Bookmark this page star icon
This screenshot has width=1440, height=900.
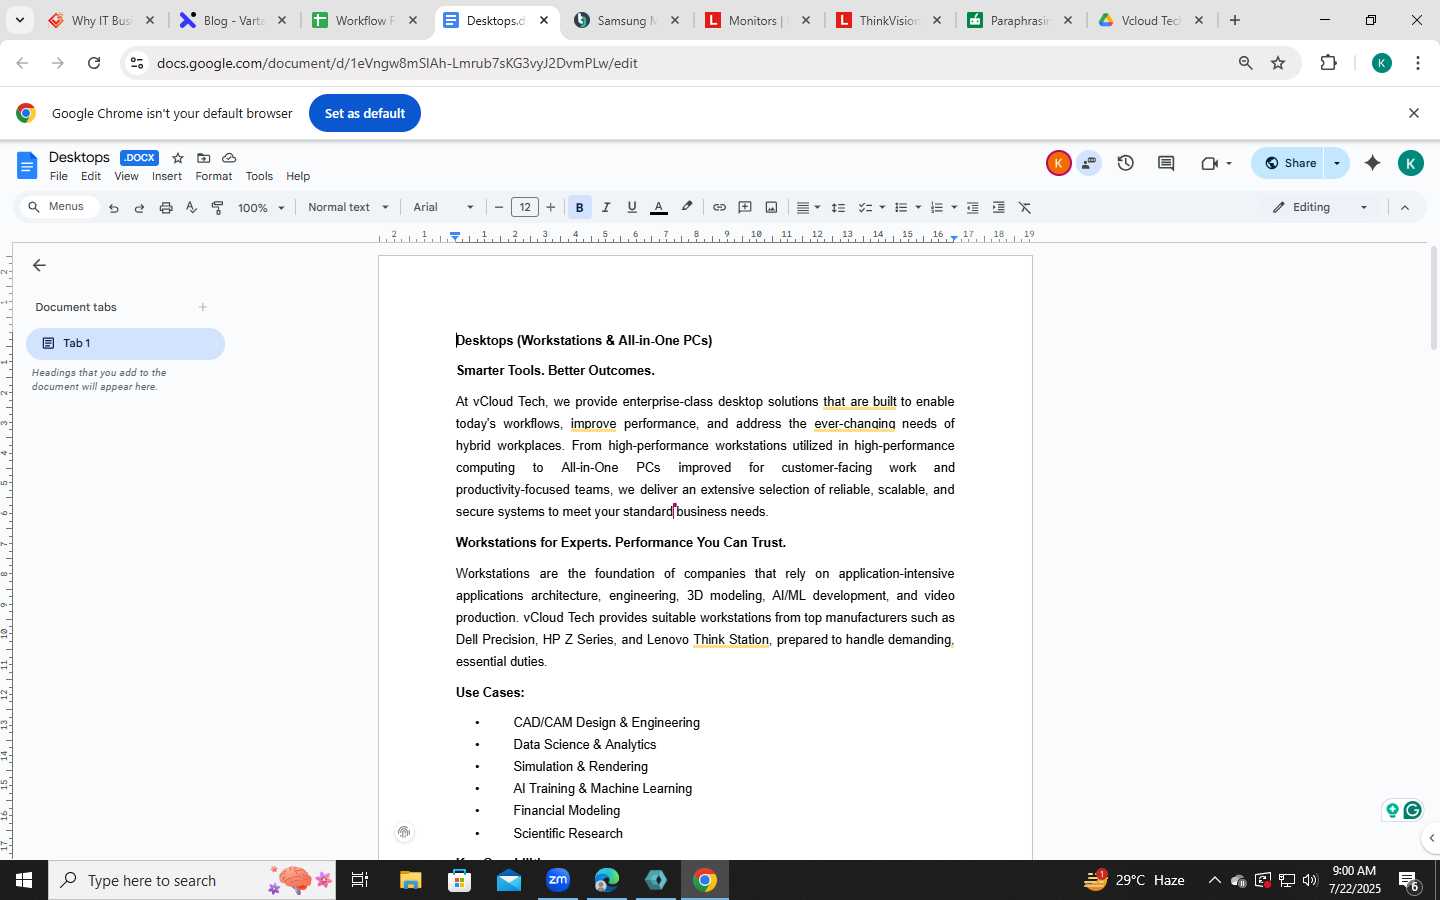[1278, 63]
